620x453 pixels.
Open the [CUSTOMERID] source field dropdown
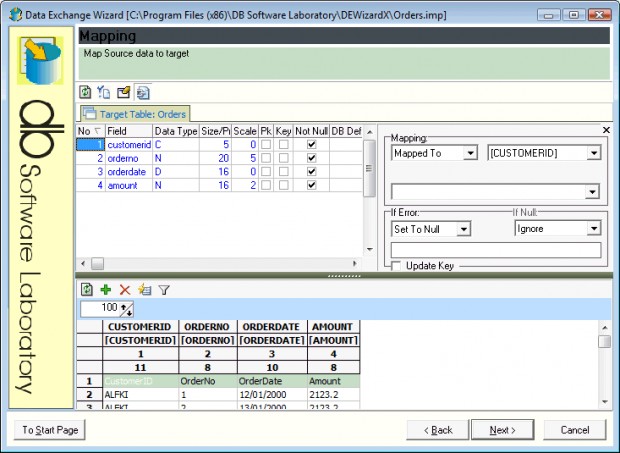point(594,153)
